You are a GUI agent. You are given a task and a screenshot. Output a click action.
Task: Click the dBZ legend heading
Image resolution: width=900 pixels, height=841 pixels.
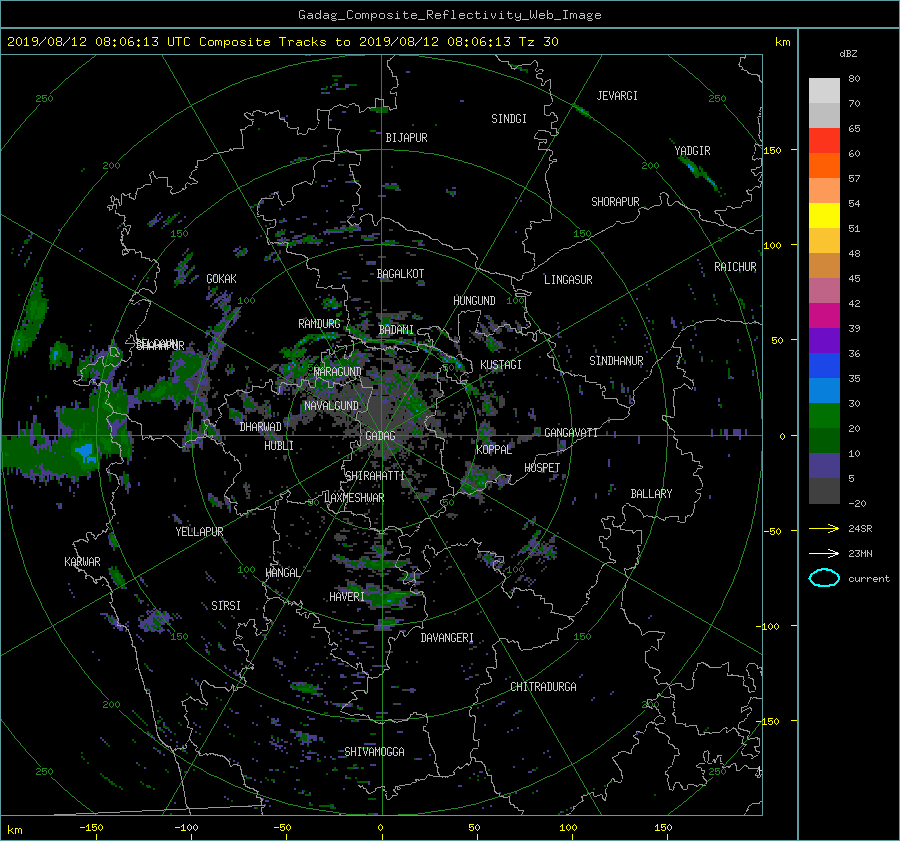pyautogui.click(x=848, y=53)
